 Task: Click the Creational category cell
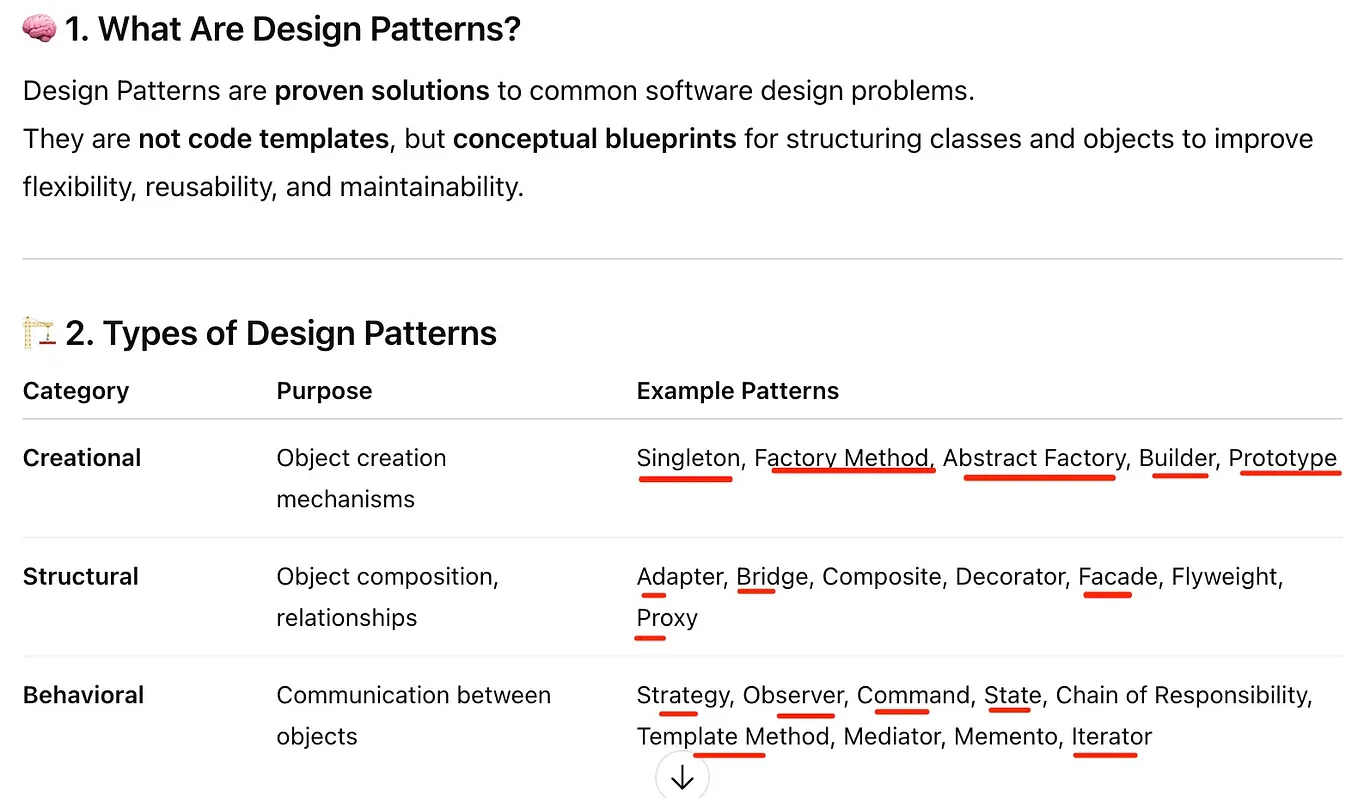click(x=82, y=458)
